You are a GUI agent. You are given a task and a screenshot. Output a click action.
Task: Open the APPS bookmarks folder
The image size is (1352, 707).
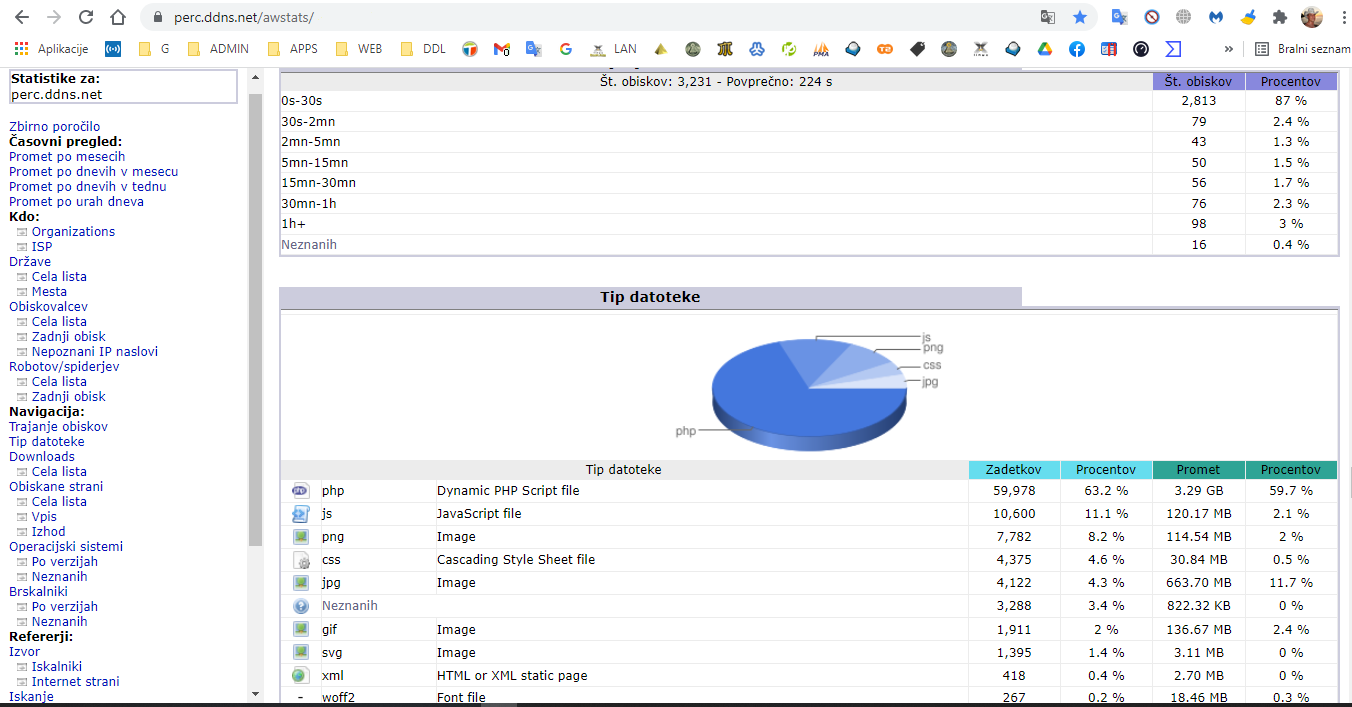click(292, 48)
